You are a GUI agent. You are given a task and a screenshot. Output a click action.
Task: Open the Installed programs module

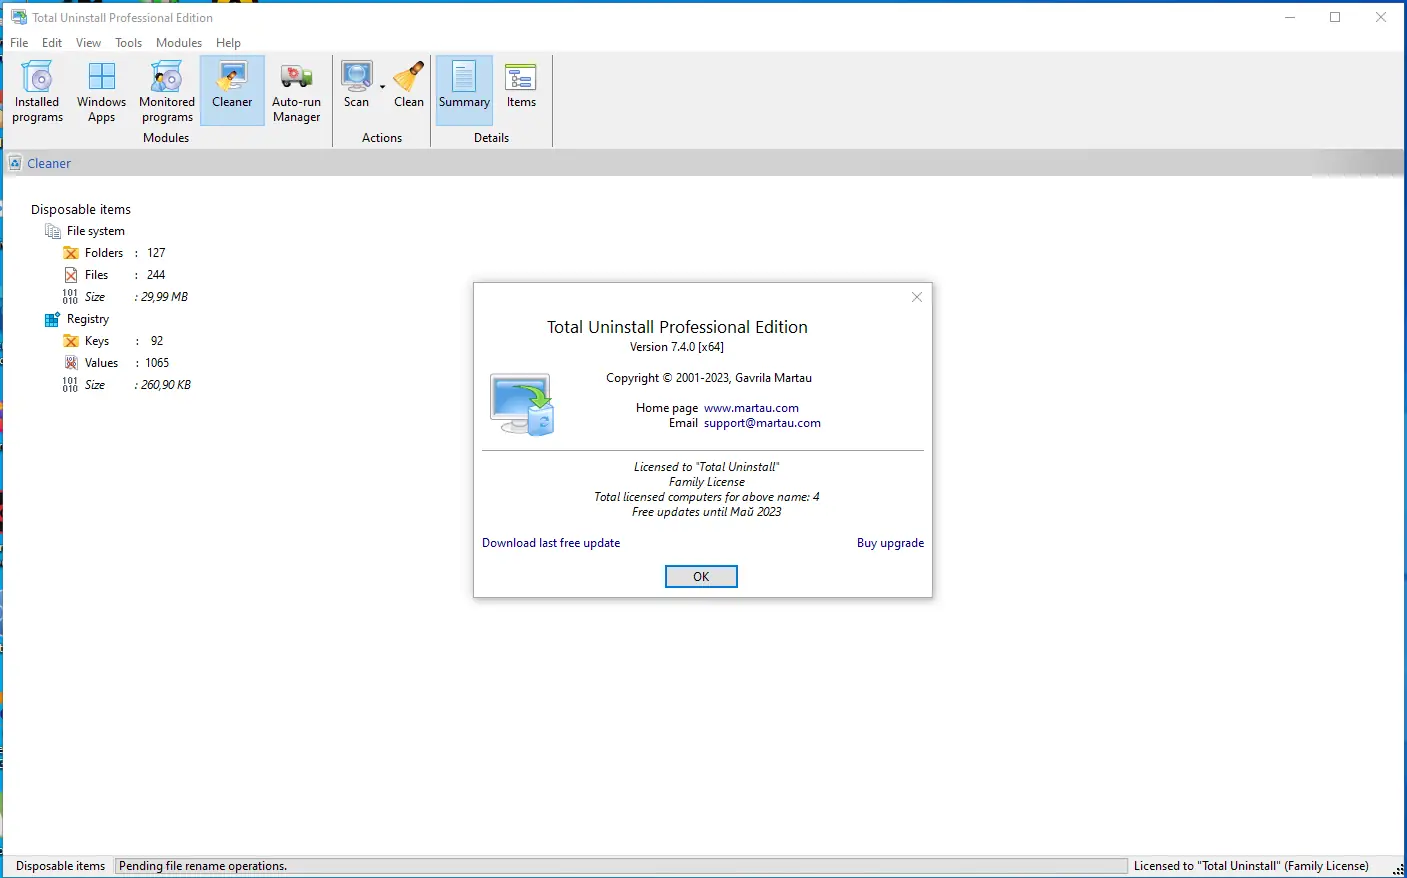tap(37, 91)
